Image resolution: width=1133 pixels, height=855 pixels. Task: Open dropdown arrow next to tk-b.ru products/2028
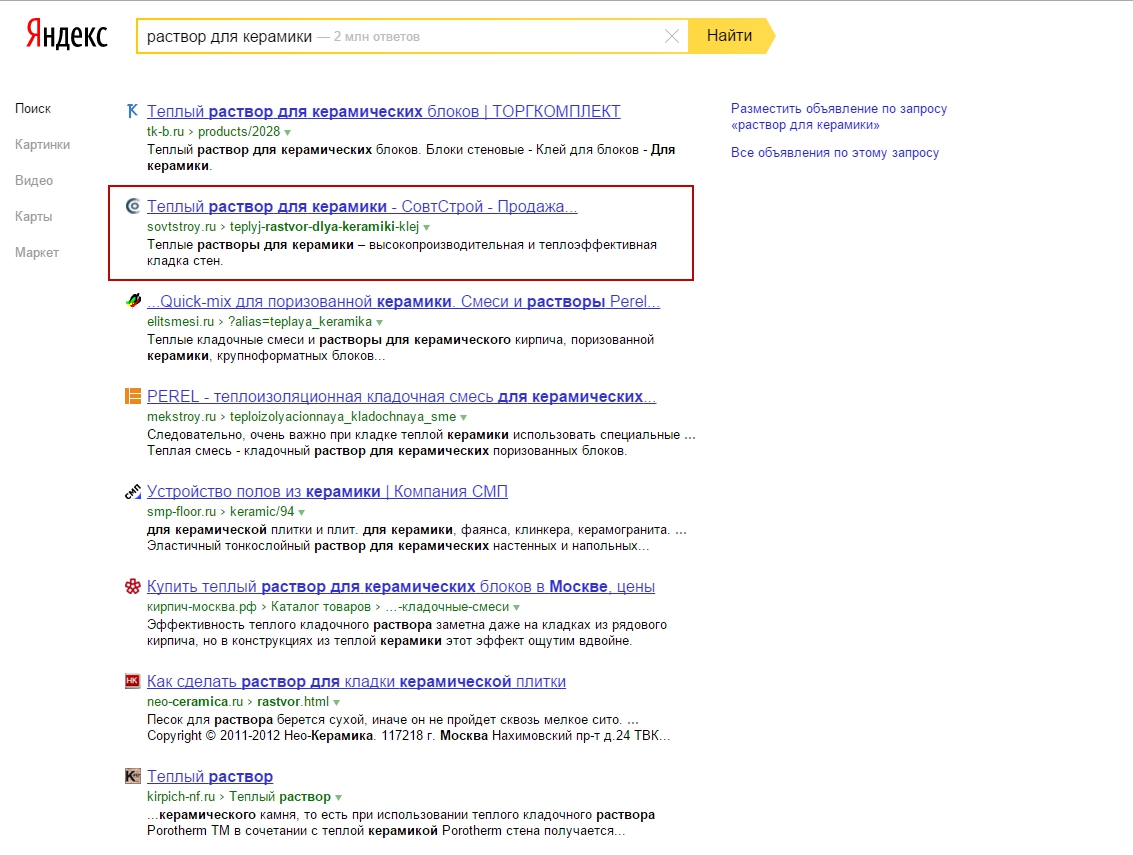click(x=288, y=132)
